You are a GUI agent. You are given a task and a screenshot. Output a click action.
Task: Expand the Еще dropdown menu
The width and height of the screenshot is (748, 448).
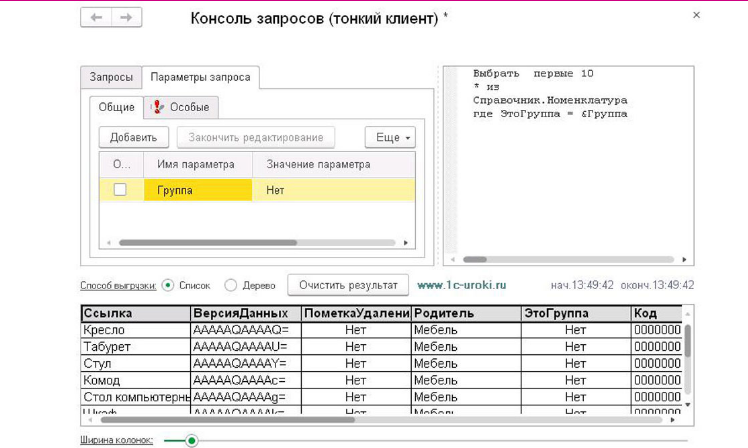click(x=390, y=138)
